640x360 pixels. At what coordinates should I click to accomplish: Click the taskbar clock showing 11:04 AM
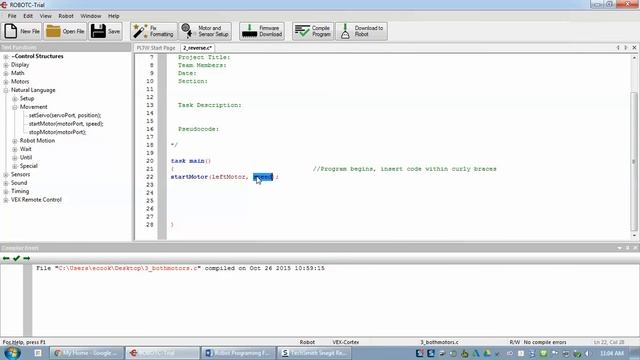tap(612, 353)
